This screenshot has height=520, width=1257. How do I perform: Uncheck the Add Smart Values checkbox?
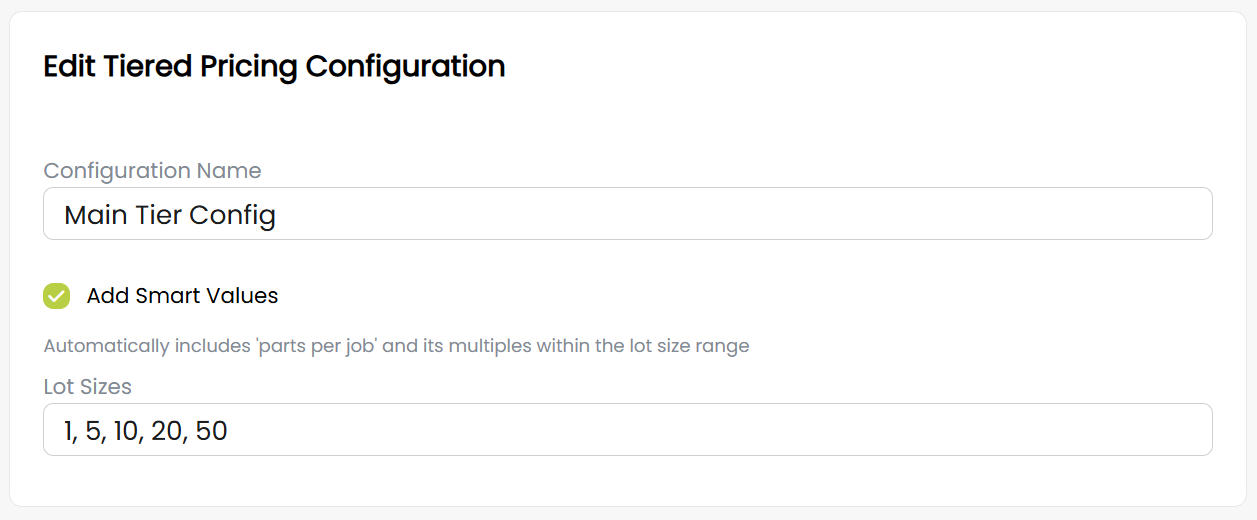click(57, 296)
